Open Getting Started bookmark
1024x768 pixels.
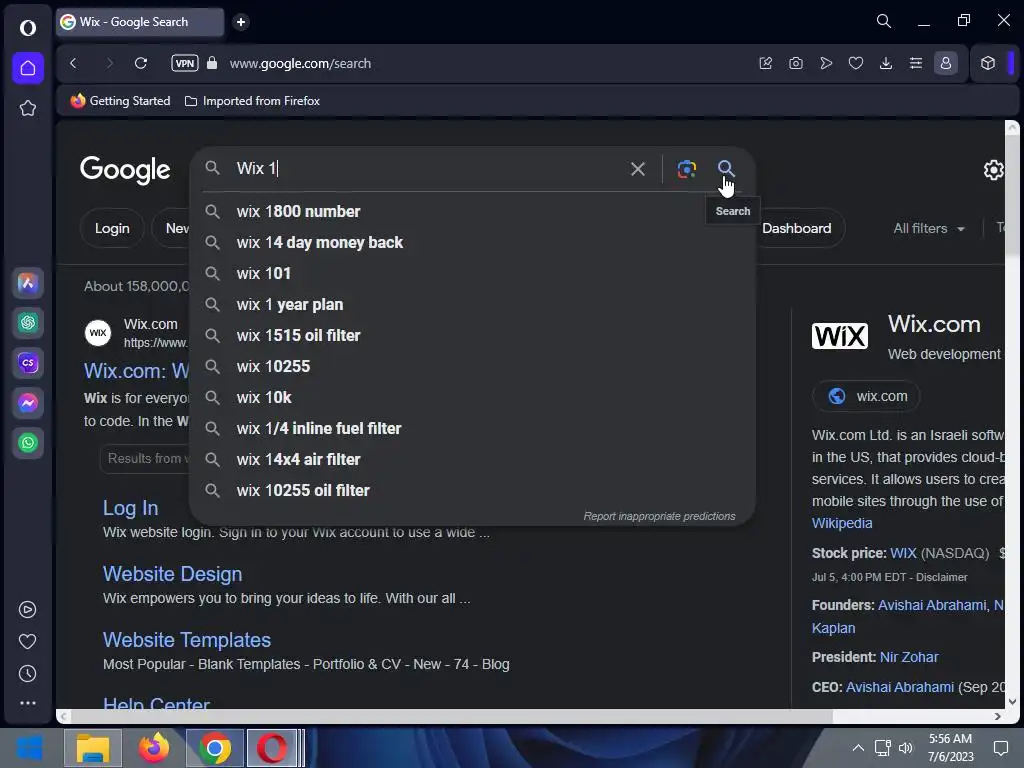click(120, 101)
